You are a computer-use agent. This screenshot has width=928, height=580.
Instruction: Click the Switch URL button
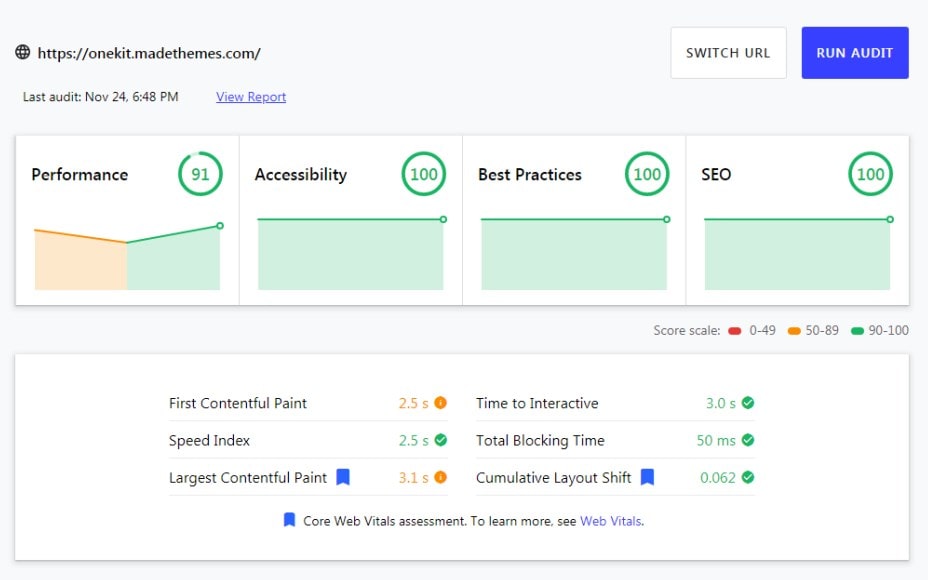pyautogui.click(x=728, y=53)
